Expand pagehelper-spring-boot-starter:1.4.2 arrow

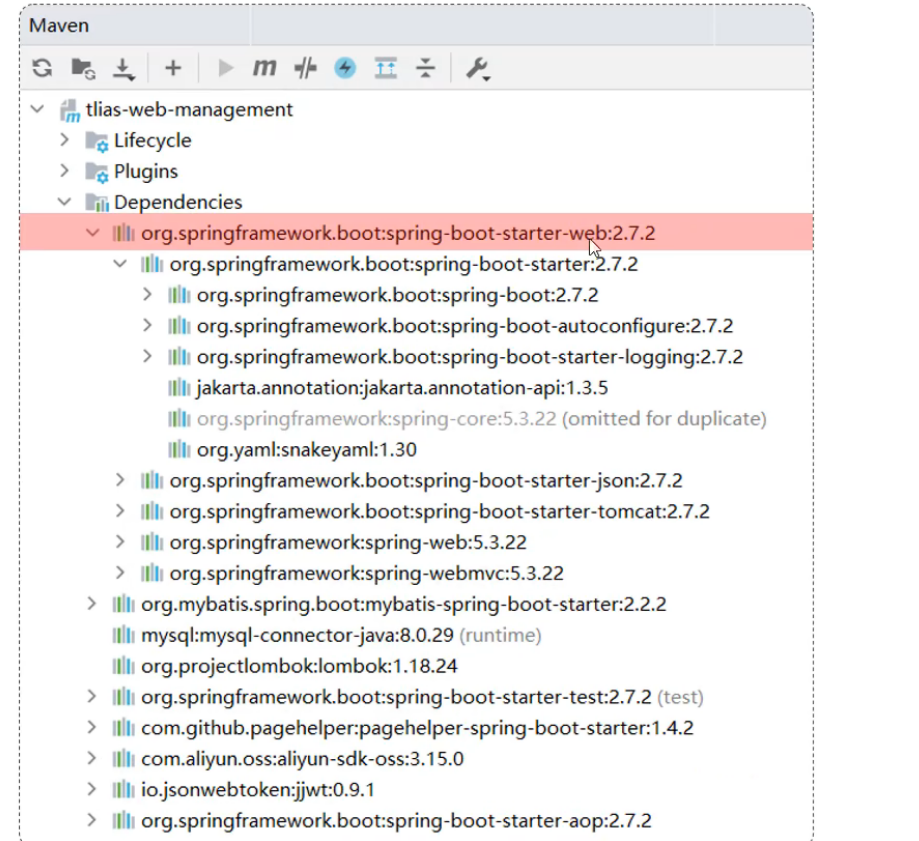click(x=92, y=727)
